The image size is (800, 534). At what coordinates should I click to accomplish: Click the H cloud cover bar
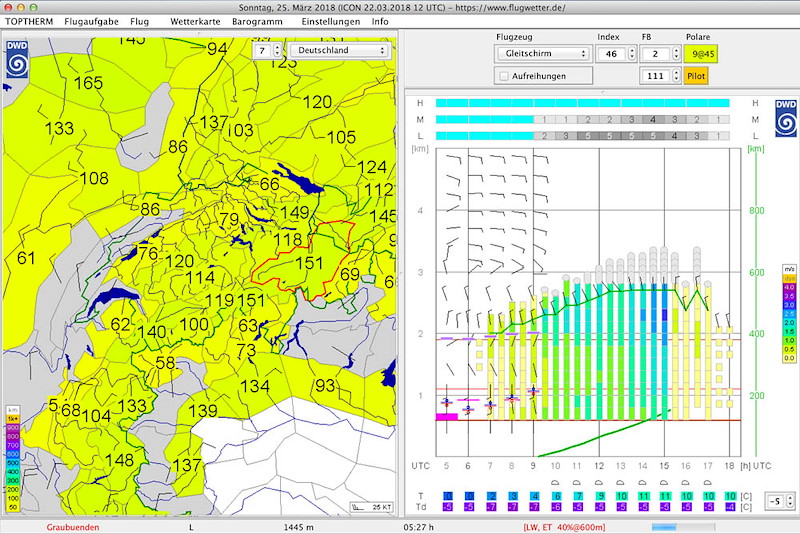coord(582,103)
